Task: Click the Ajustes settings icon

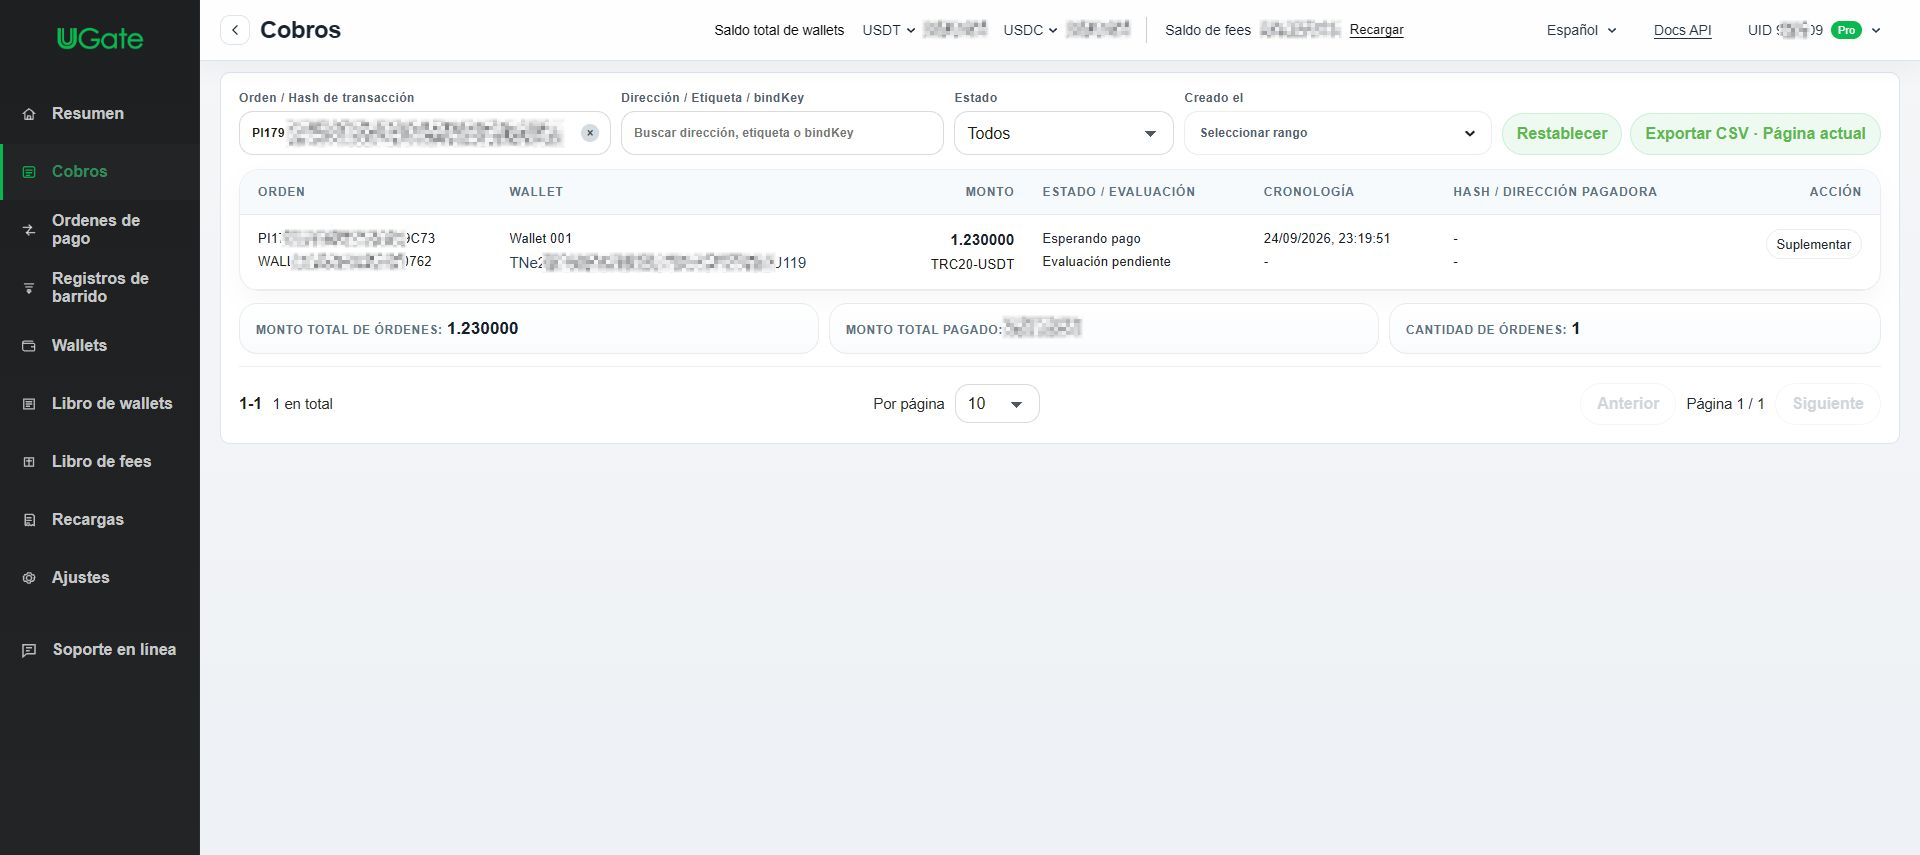Action: tap(29, 578)
